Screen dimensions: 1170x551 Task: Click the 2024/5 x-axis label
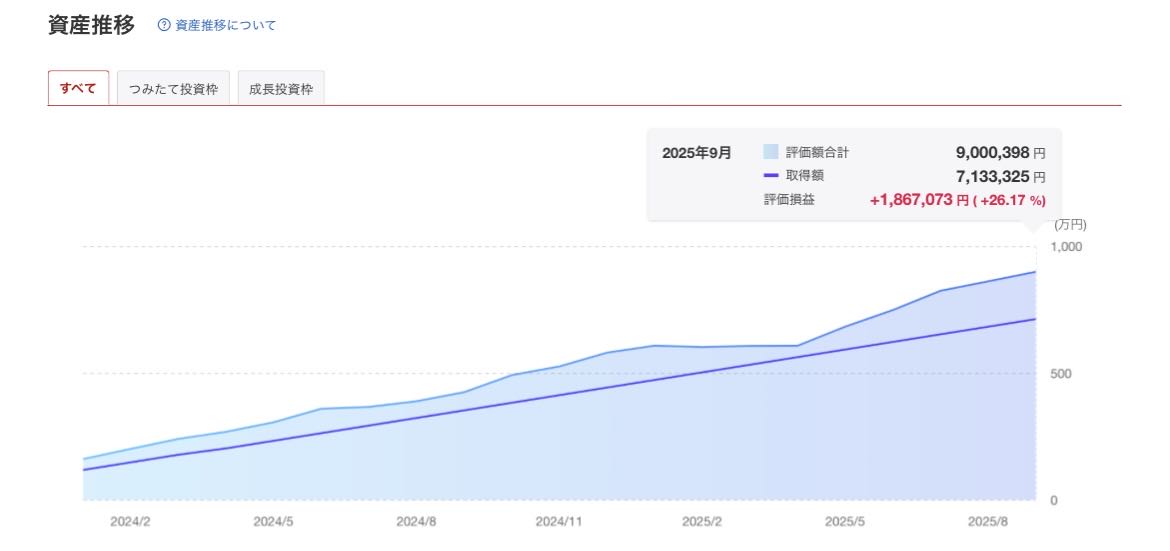273,521
